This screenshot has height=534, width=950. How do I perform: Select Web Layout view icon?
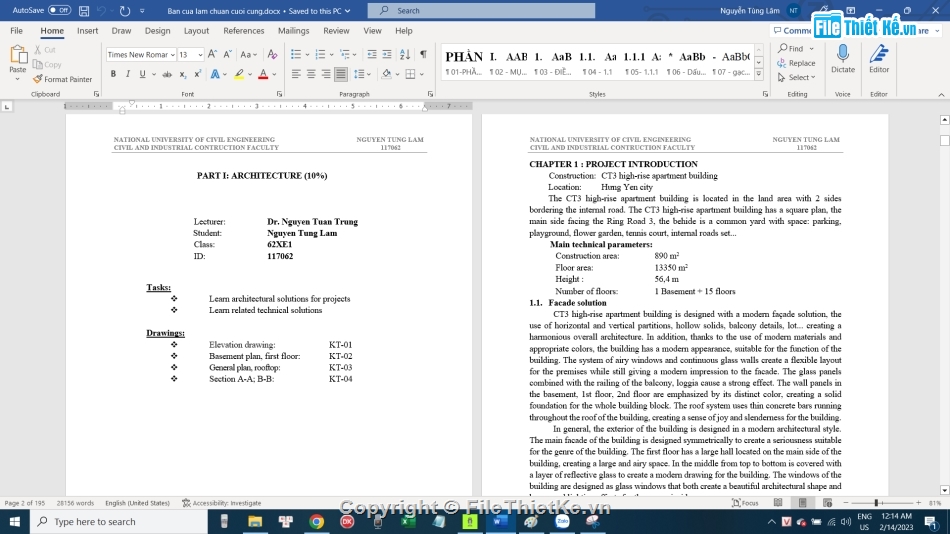[x=827, y=503]
